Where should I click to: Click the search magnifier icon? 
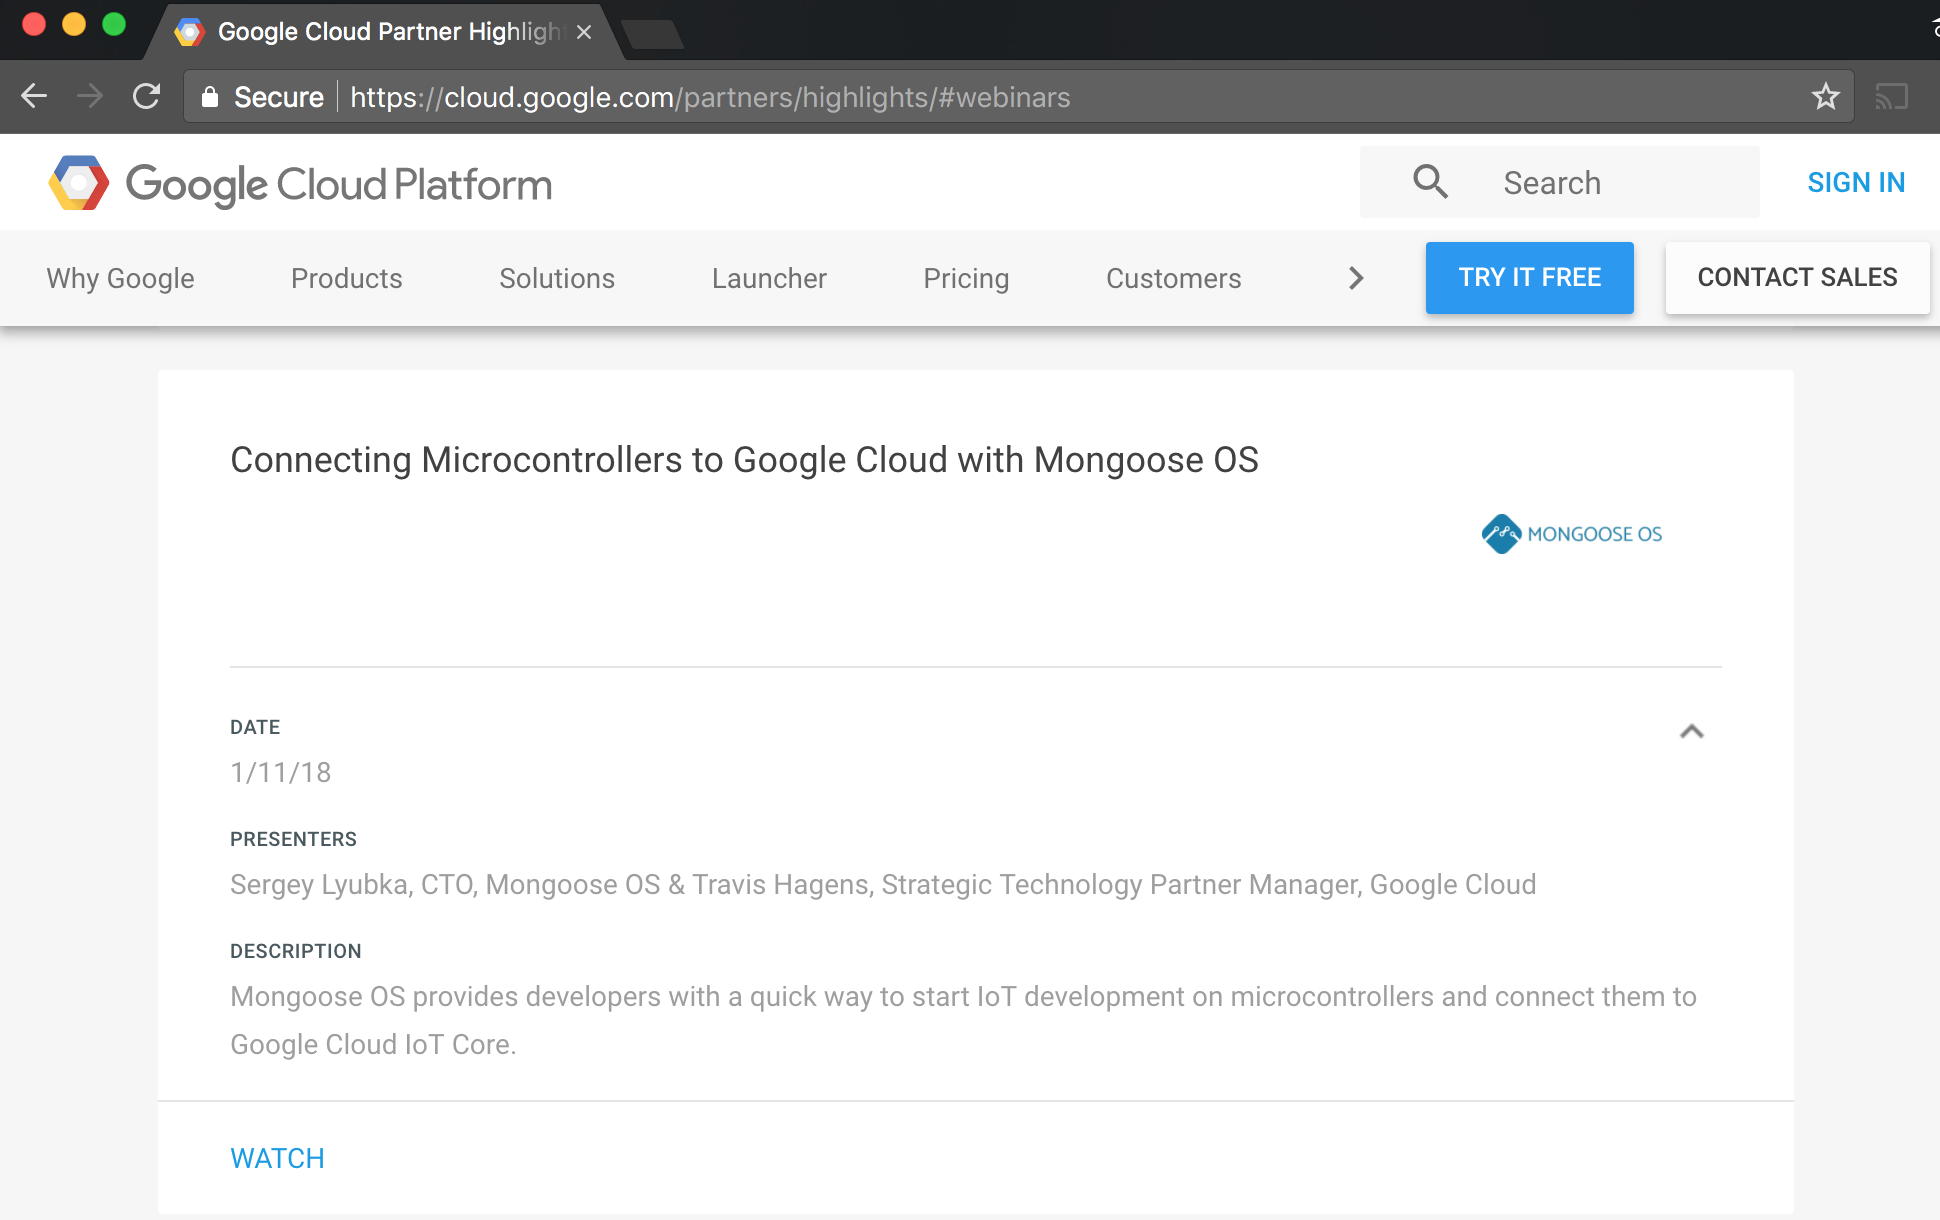pos(1430,182)
